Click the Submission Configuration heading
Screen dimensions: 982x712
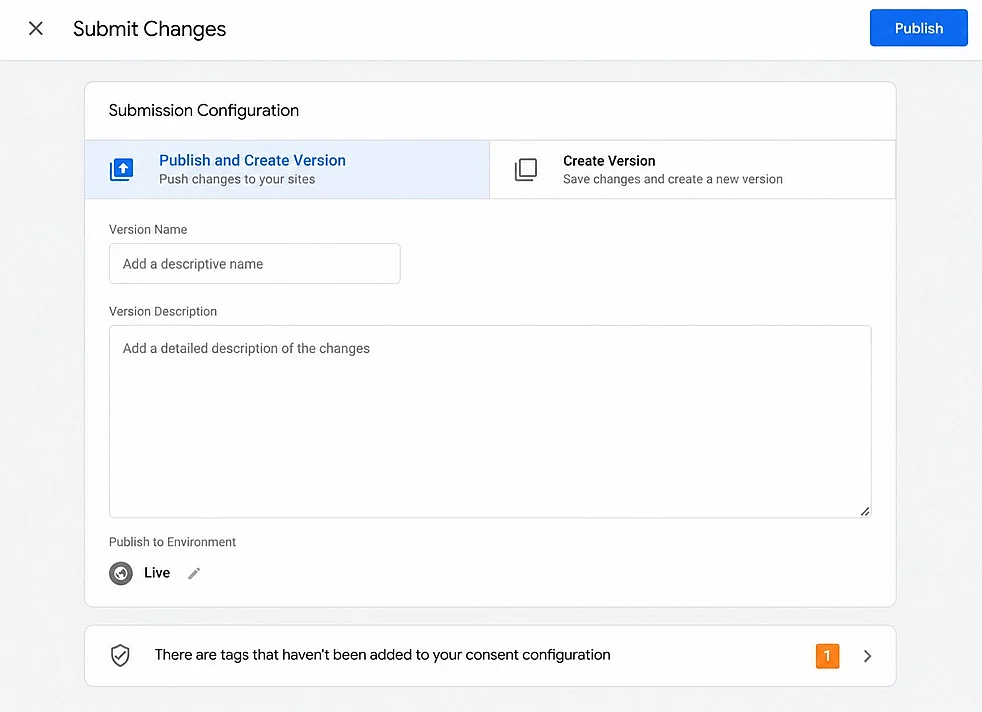(204, 111)
